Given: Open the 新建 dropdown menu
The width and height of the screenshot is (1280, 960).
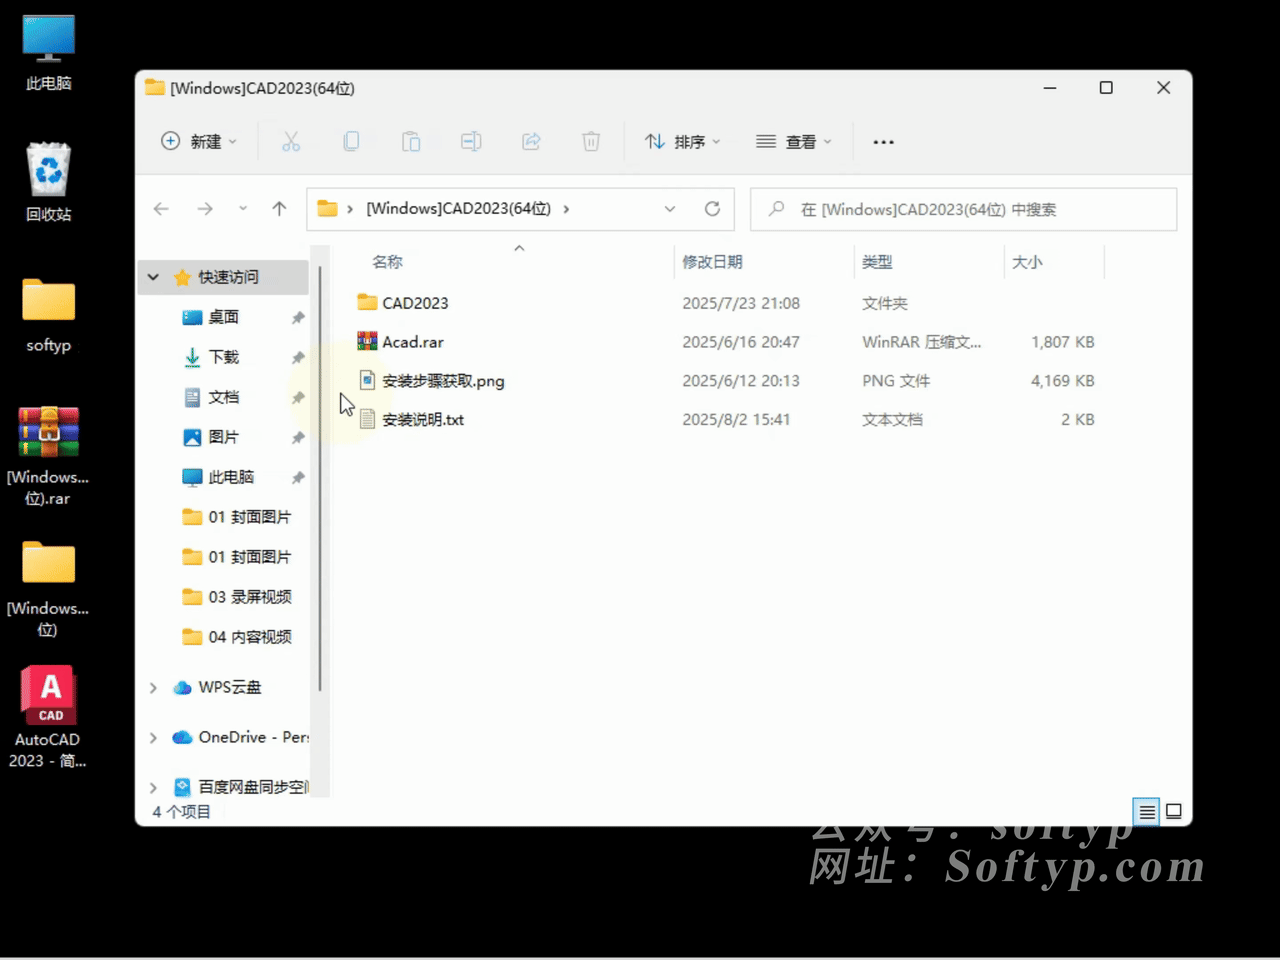Looking at the screenshot, I should coord(199,141).
